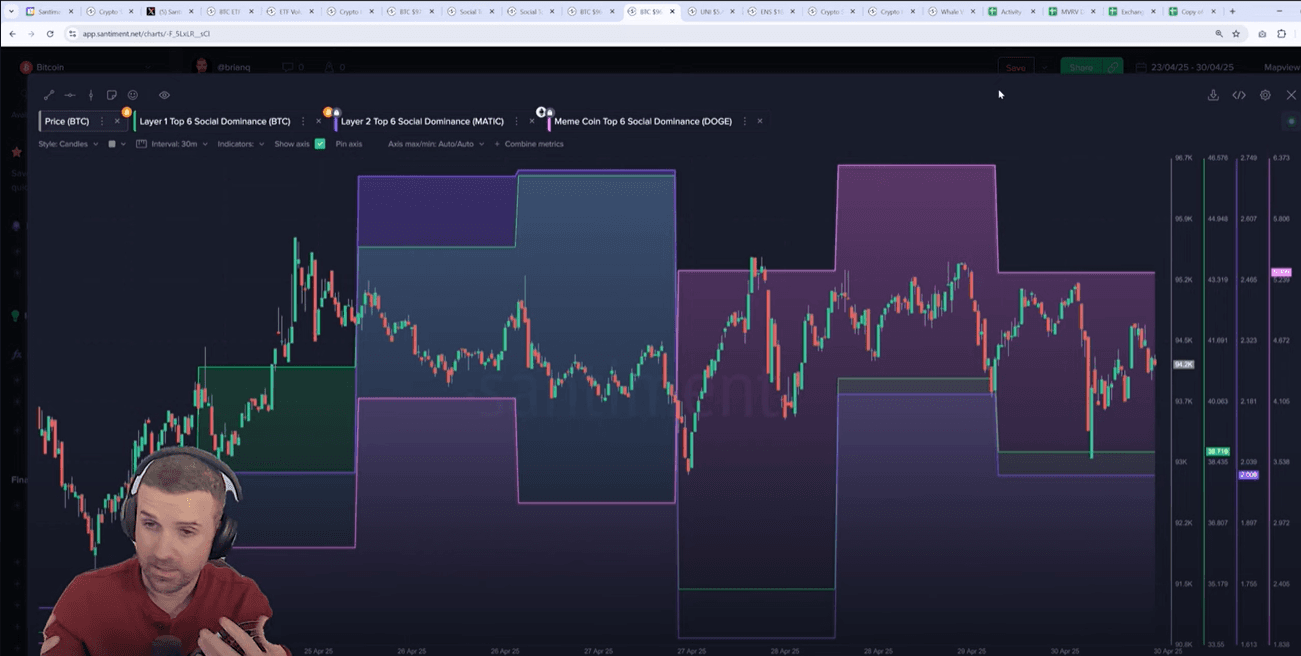Select the line drawing tool icon
This screenshot has width=1301, height=656.
(49, 95)
